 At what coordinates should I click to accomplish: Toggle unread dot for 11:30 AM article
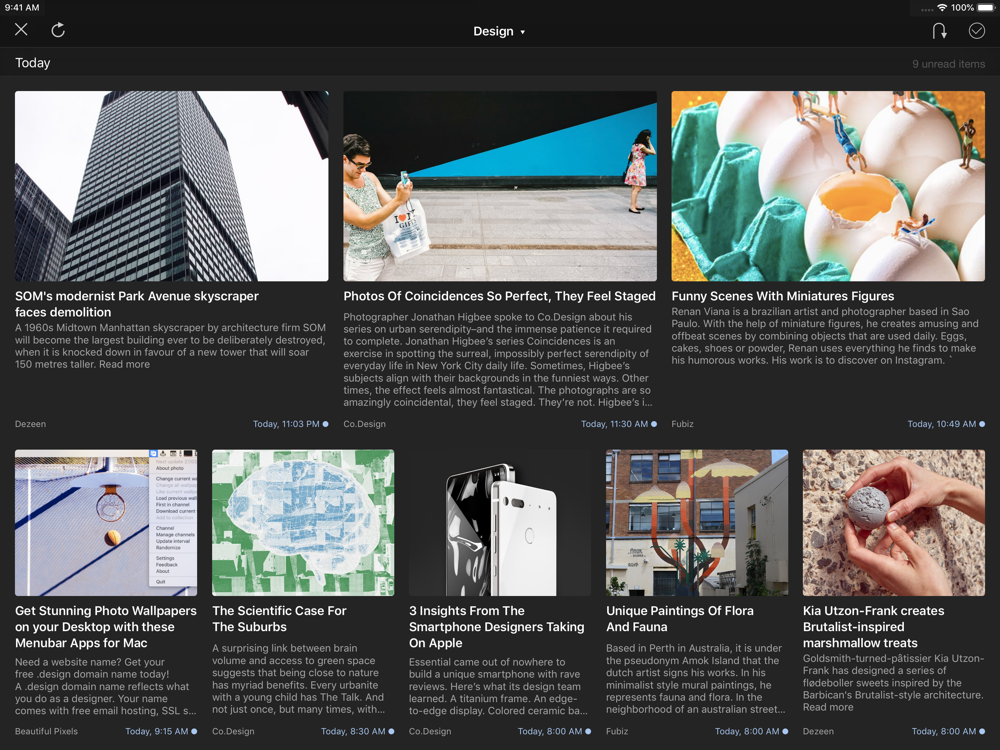(654, 424)
